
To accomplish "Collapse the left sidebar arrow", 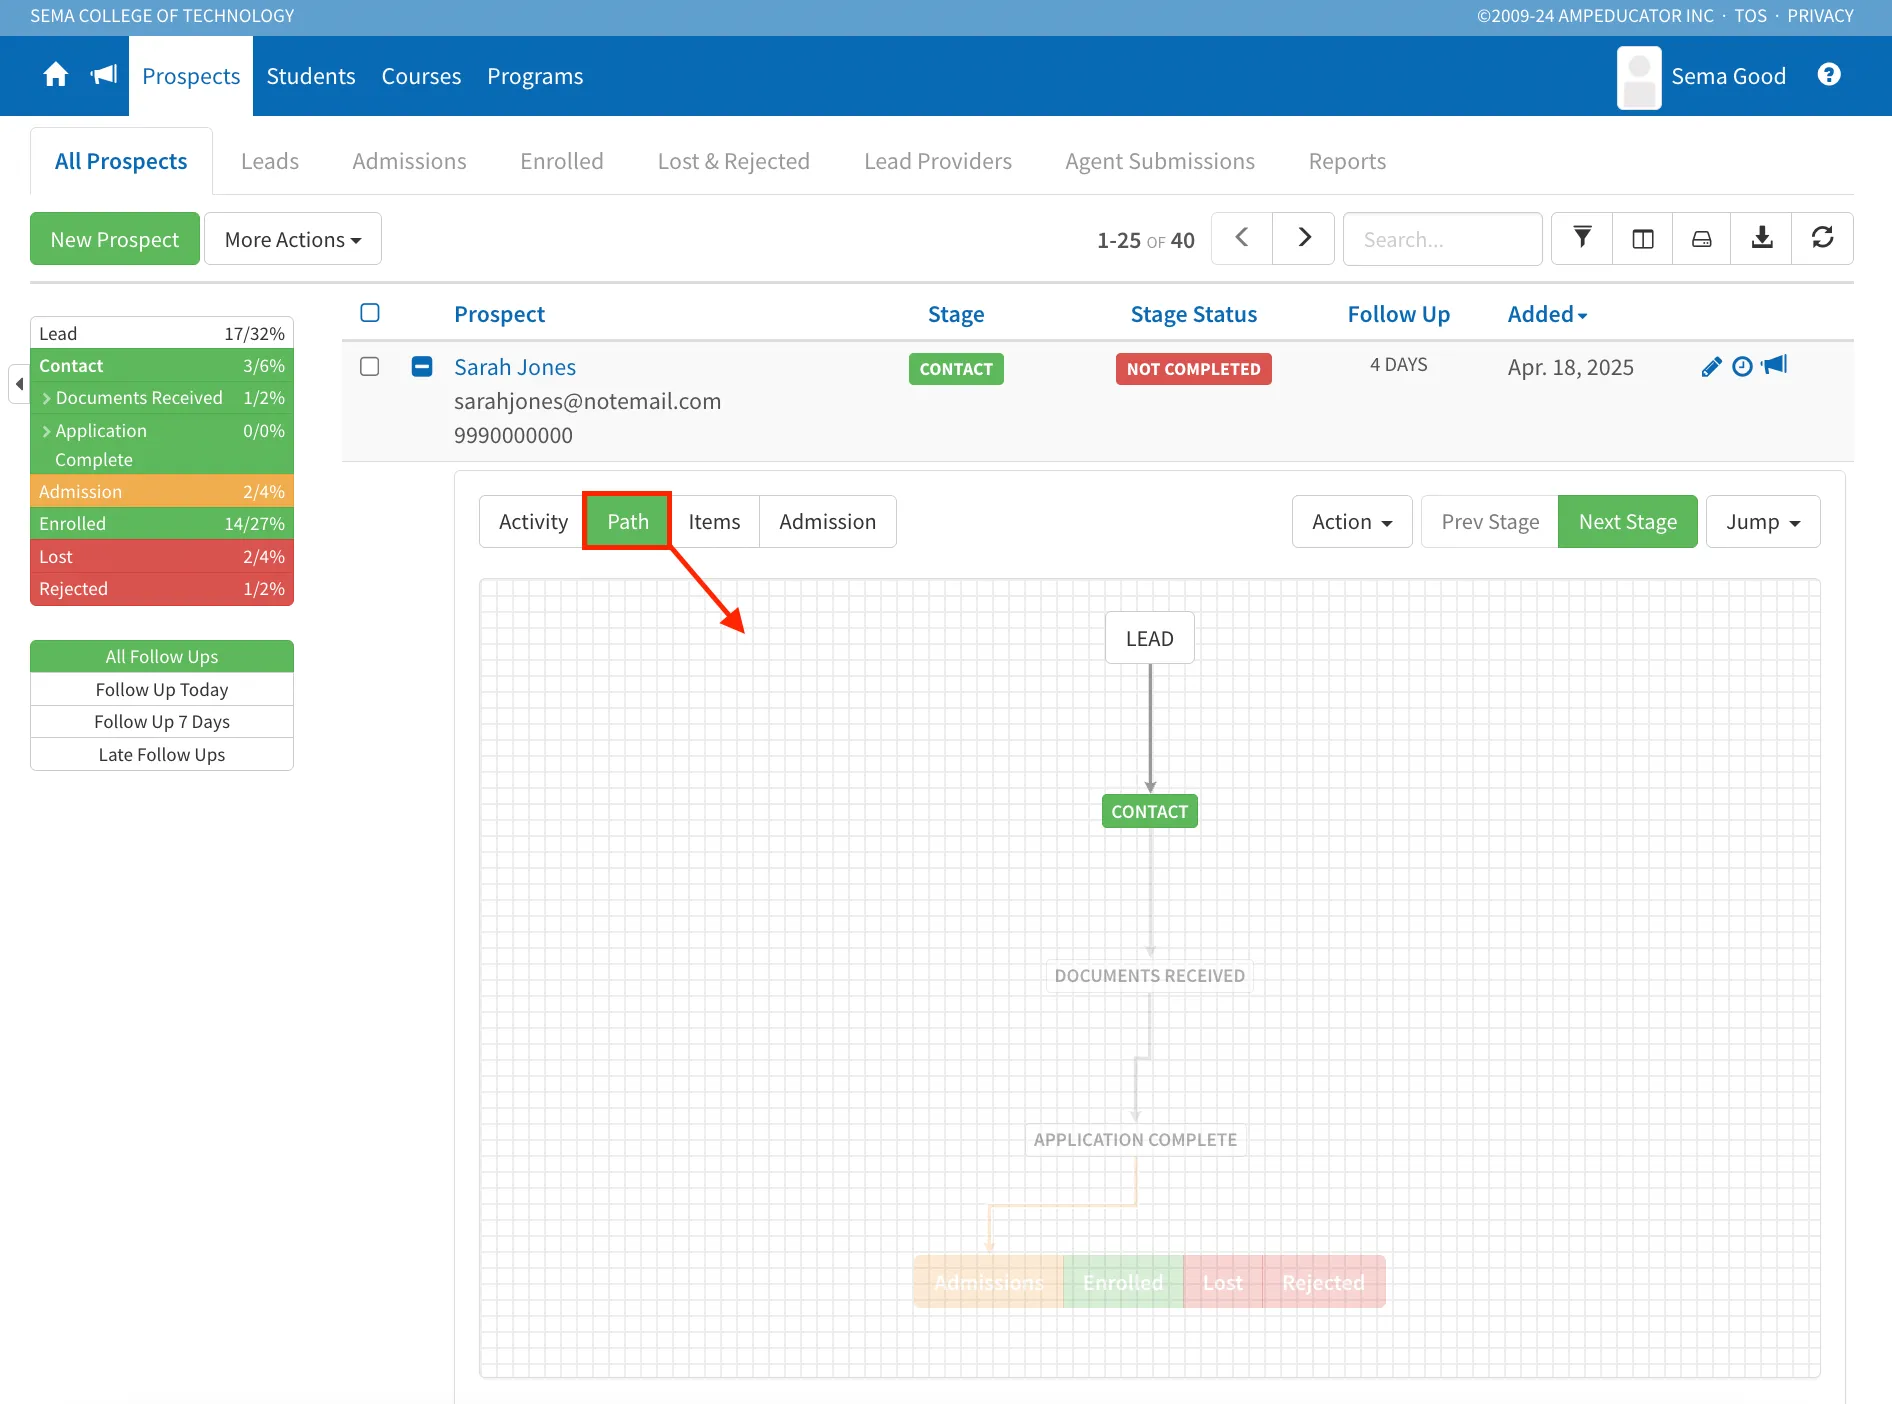I will point(19,384).
